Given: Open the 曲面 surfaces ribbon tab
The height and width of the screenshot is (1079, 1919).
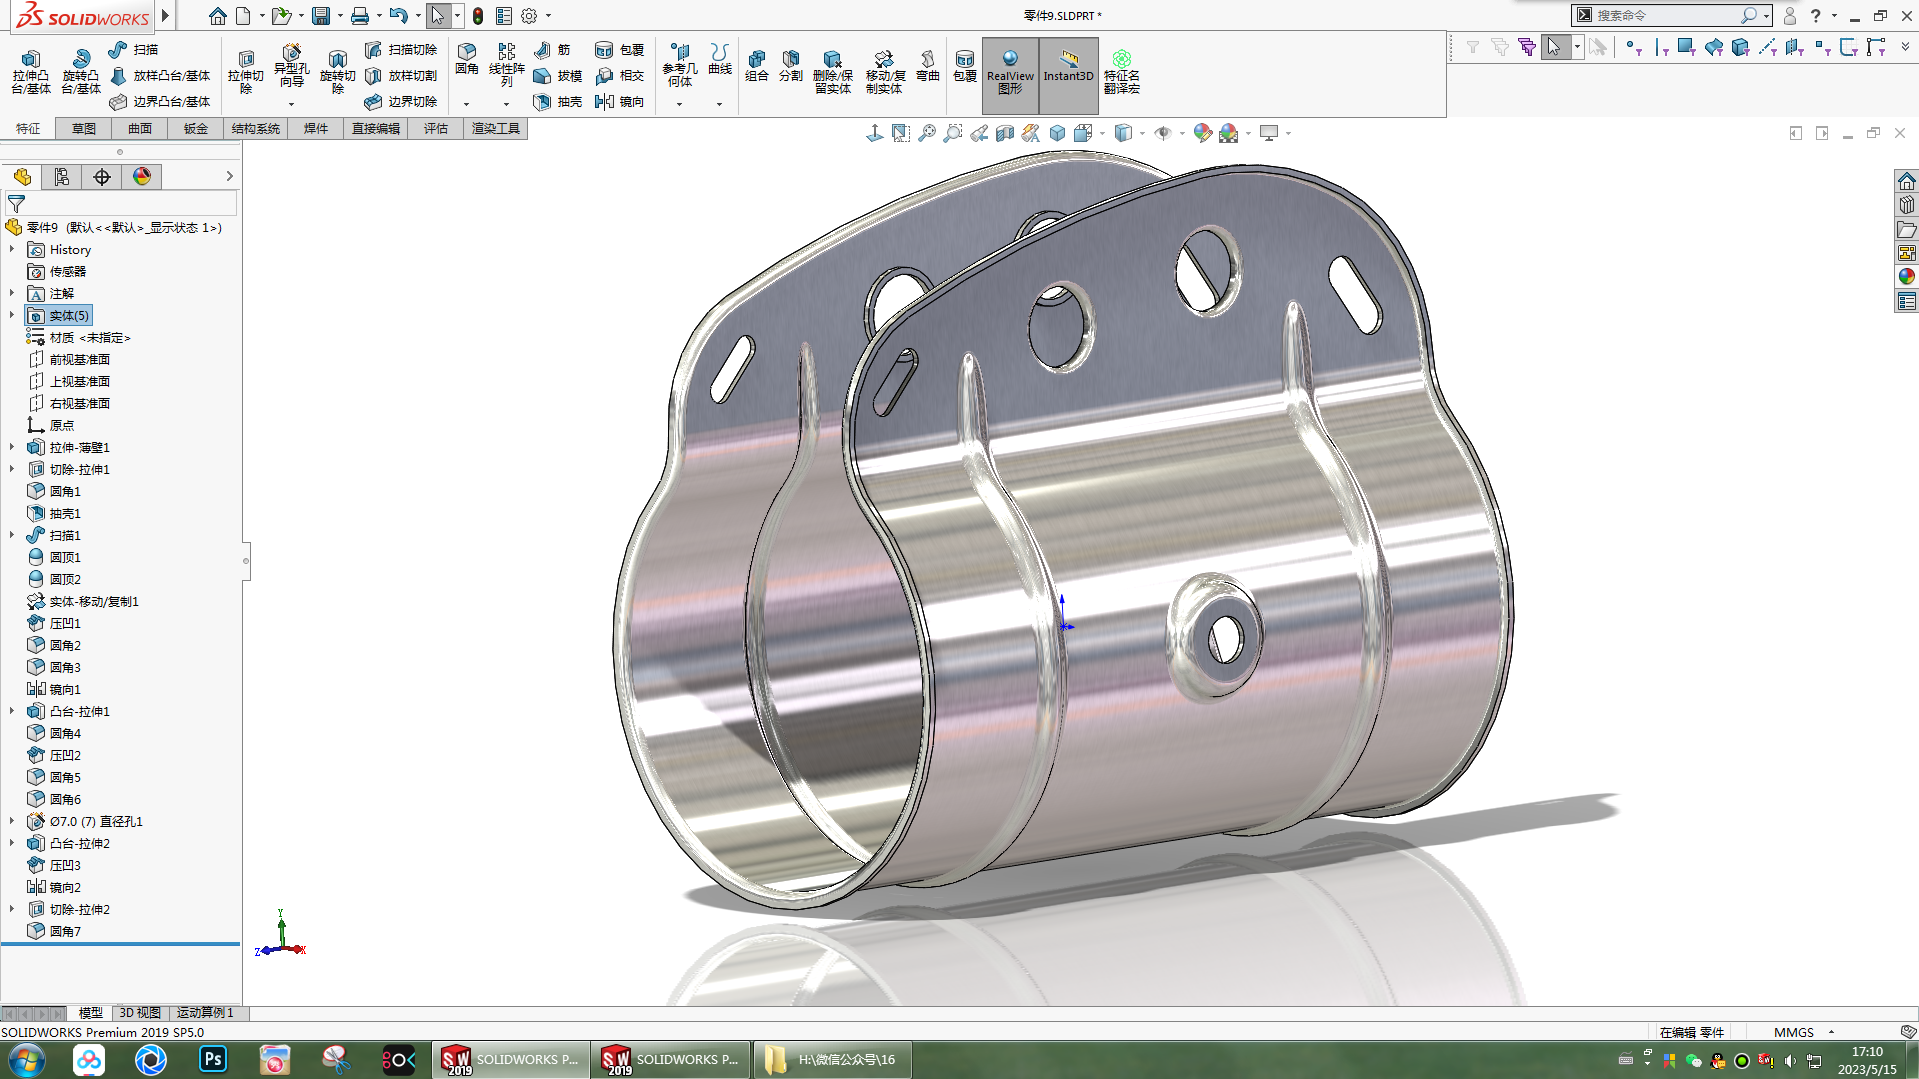Looking at the screenshot, I should [140, 128].
